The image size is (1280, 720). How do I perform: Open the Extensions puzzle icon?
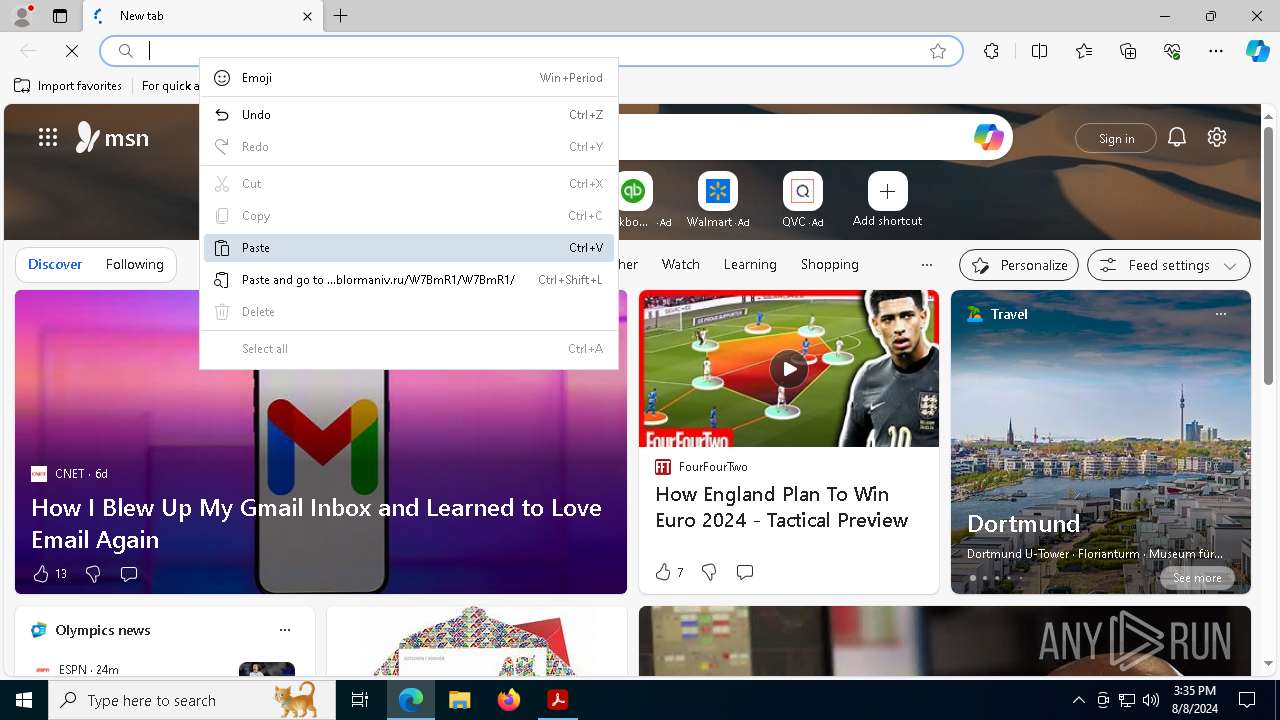pyautogui.click(x=991, y=51)
